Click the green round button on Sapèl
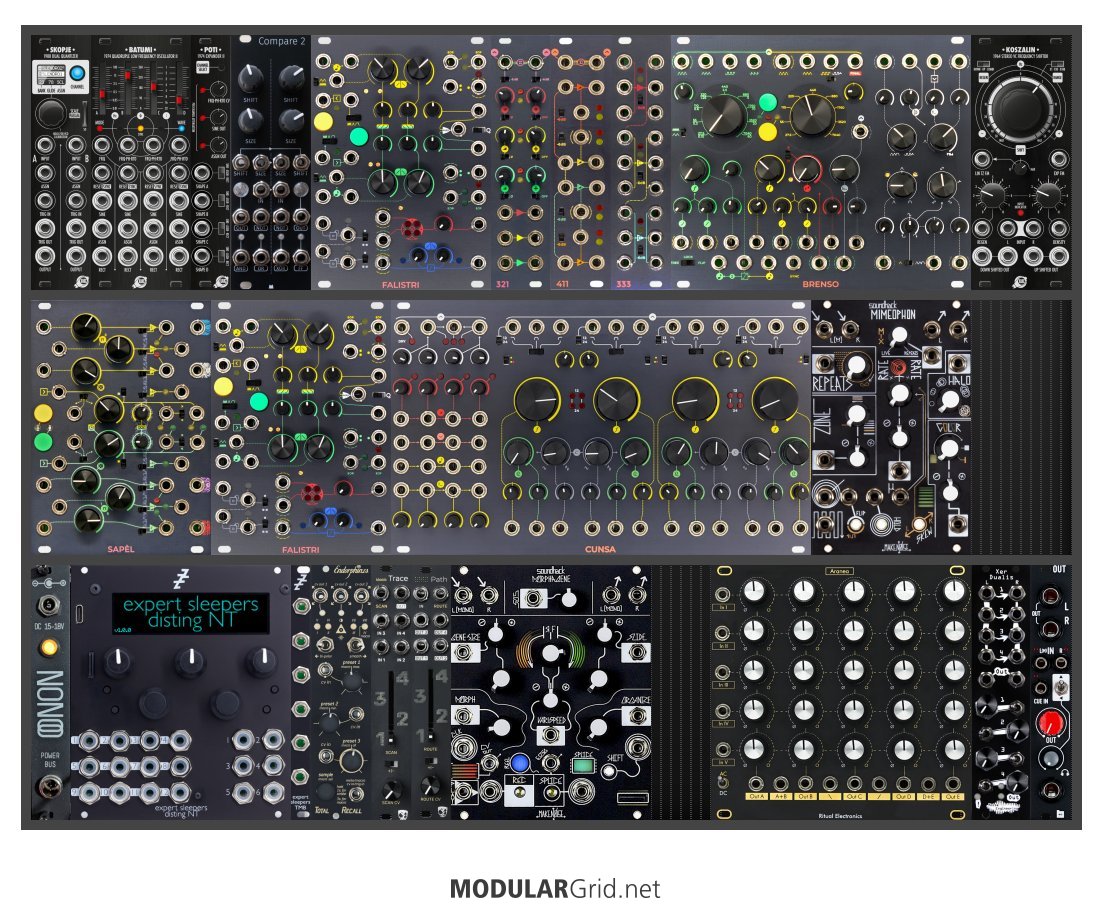 click(x=43, y=443)
